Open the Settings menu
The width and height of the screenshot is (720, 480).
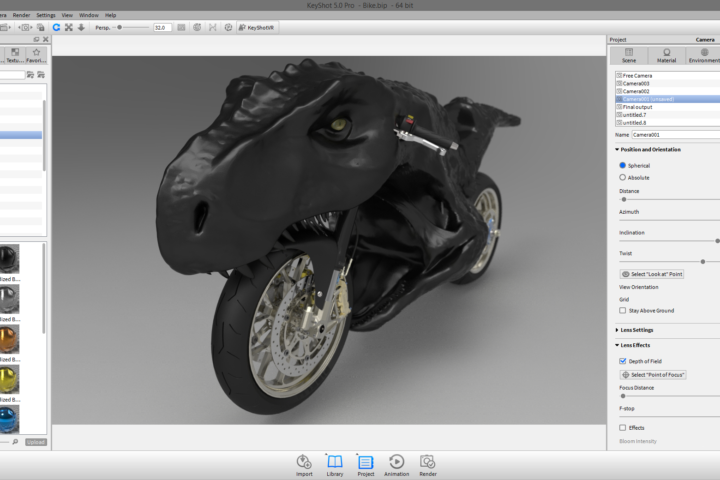click(45, 15)
